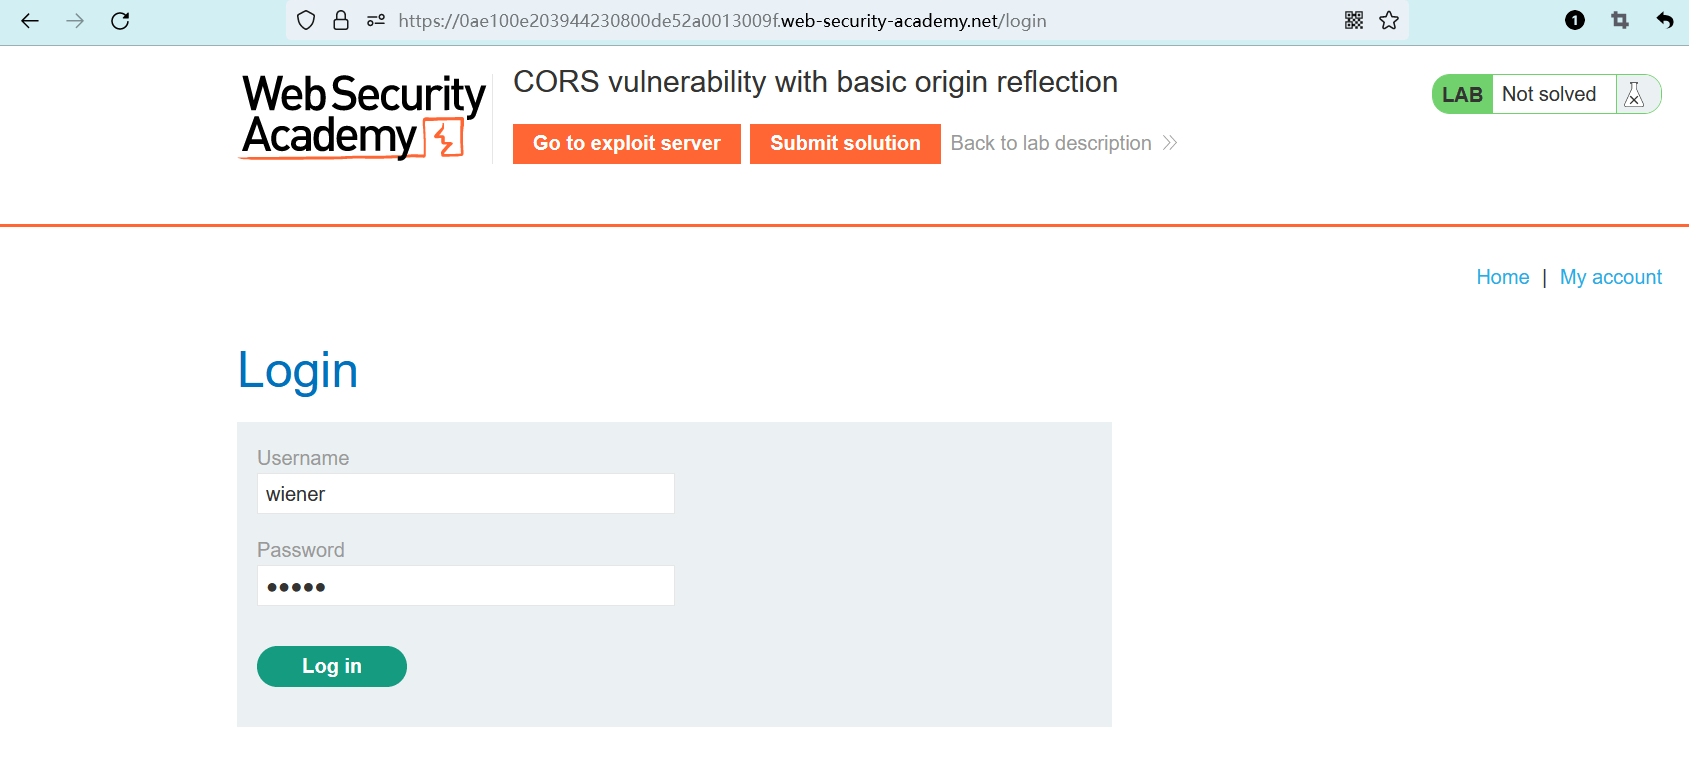1689x757 pixels.
Task: Go to My account page
Action: (1610, 278)
